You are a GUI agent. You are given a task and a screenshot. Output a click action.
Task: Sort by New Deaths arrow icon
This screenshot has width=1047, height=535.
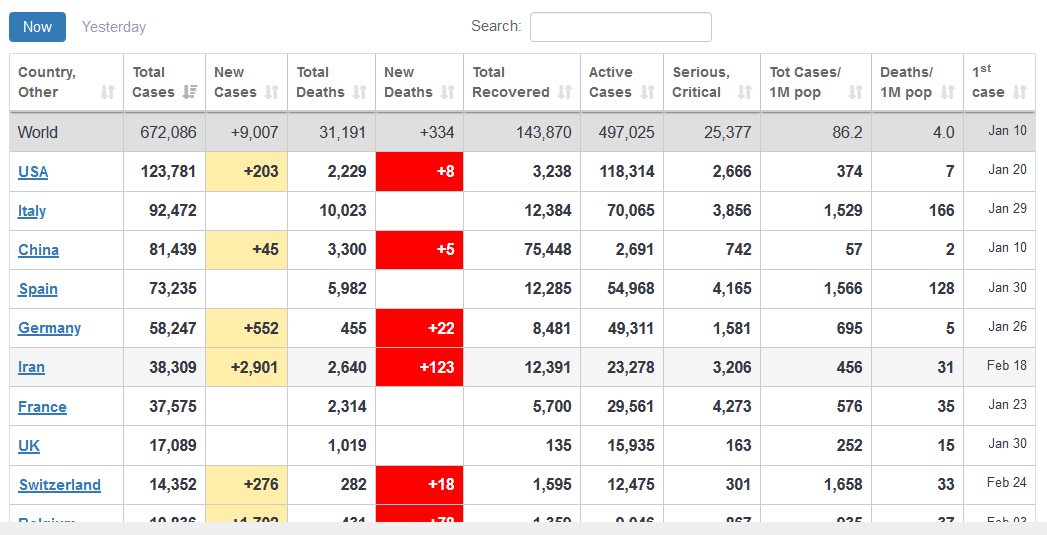[448, 92]
